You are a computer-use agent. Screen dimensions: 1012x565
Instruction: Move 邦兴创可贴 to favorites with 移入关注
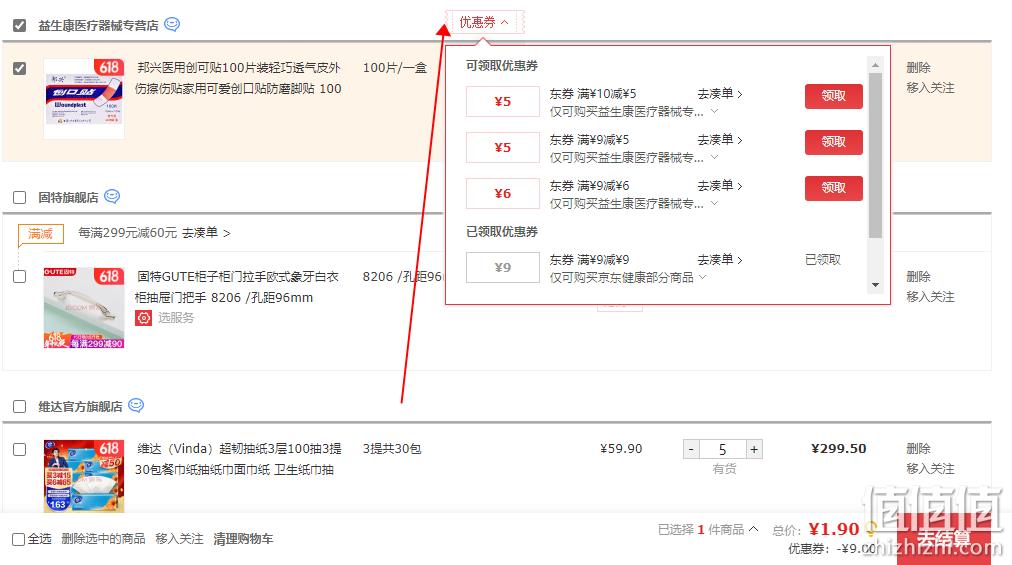(x=930, y=88)
